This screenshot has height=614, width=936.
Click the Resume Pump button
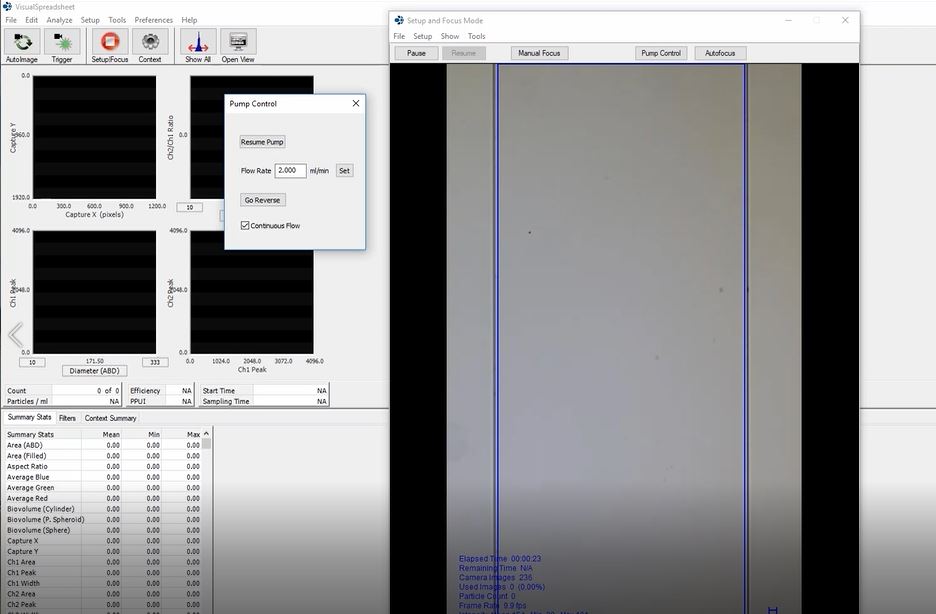[x=262, y=142]
